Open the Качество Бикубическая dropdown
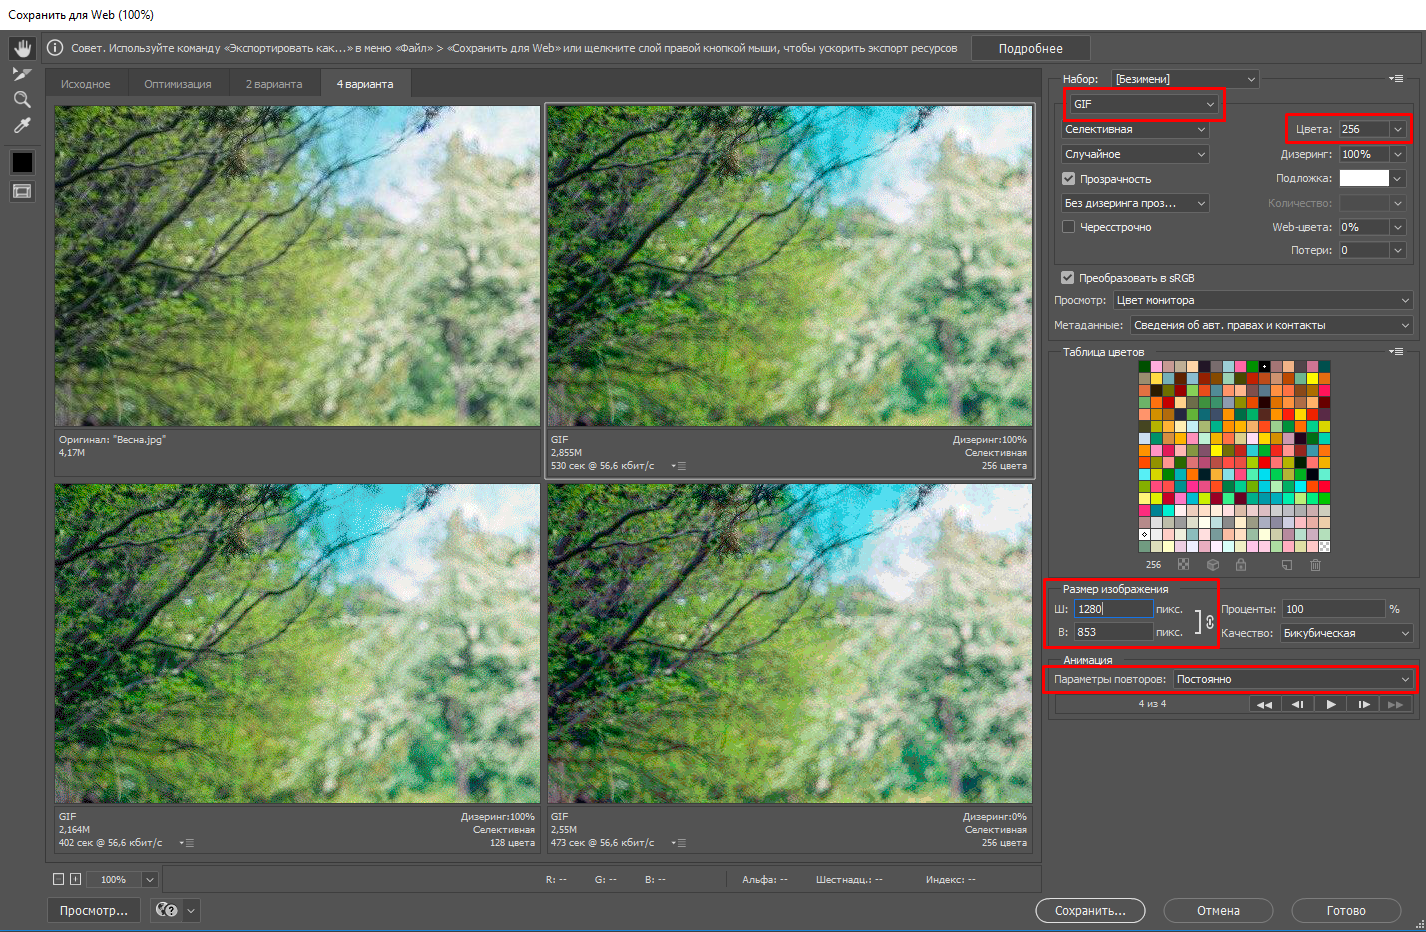 [x=1346, y=633]
